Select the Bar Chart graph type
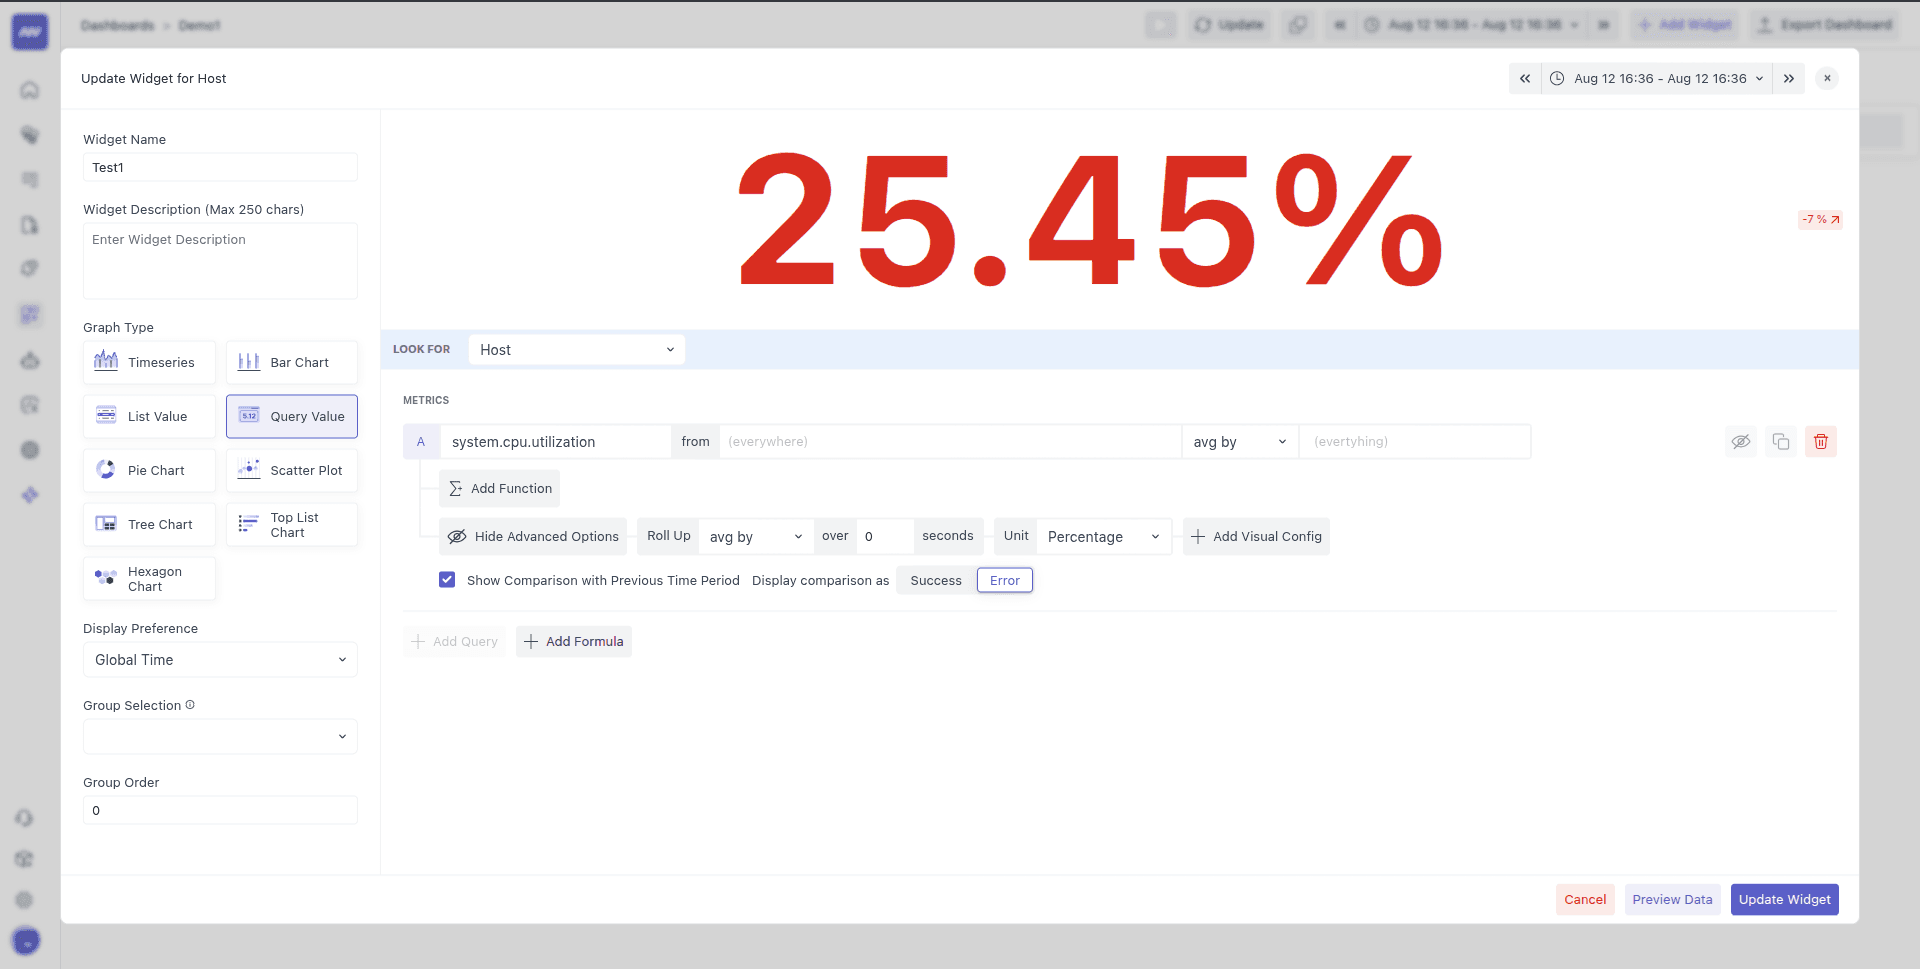1920x969 pixels. coord(292,362)
